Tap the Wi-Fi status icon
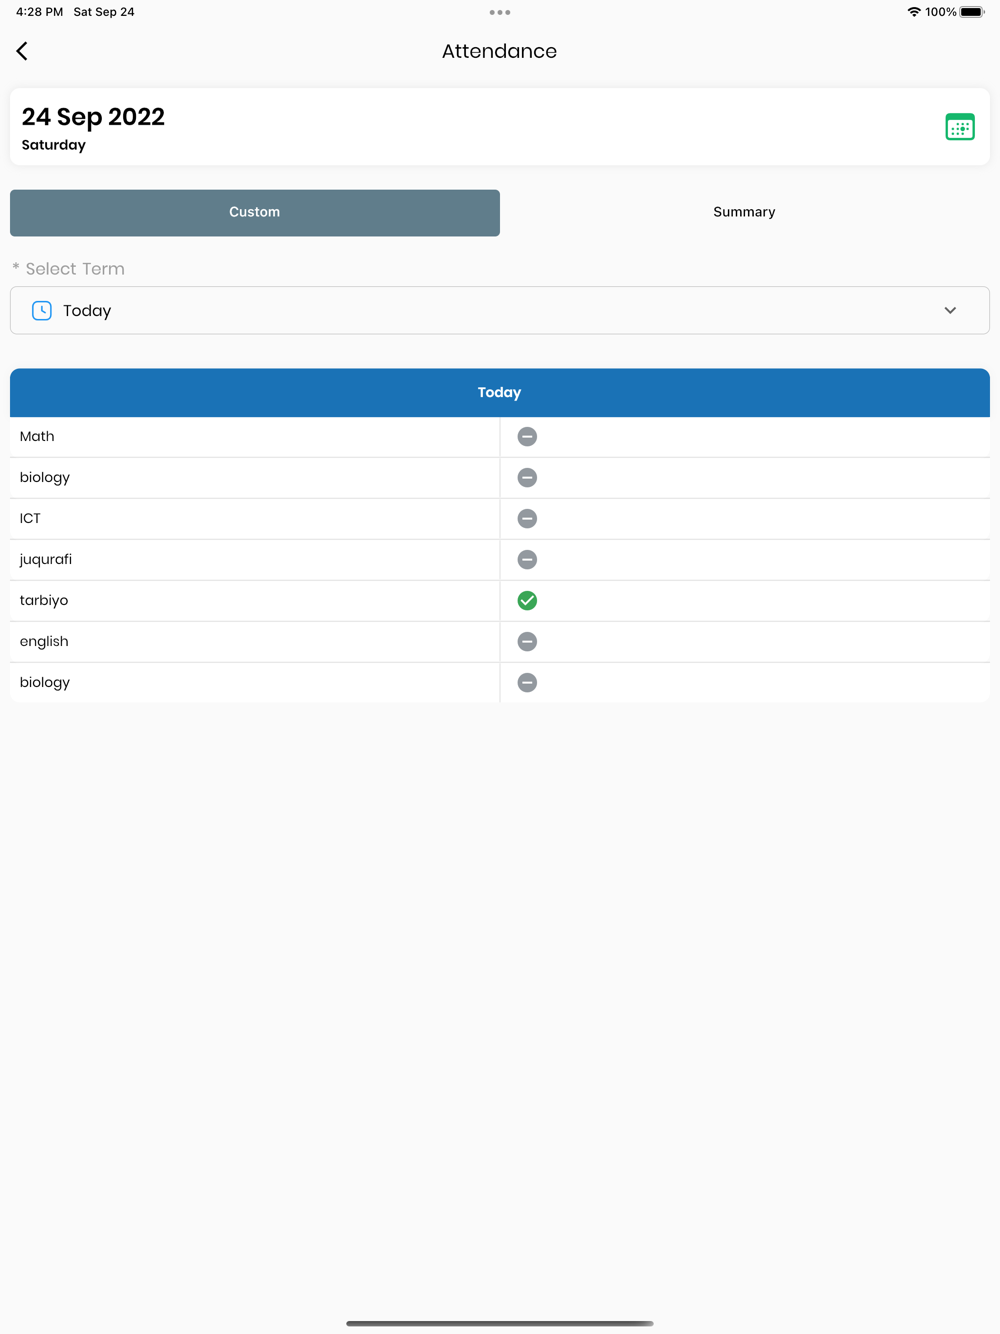Viewport: 1000px width, 1334px height. 914,12
